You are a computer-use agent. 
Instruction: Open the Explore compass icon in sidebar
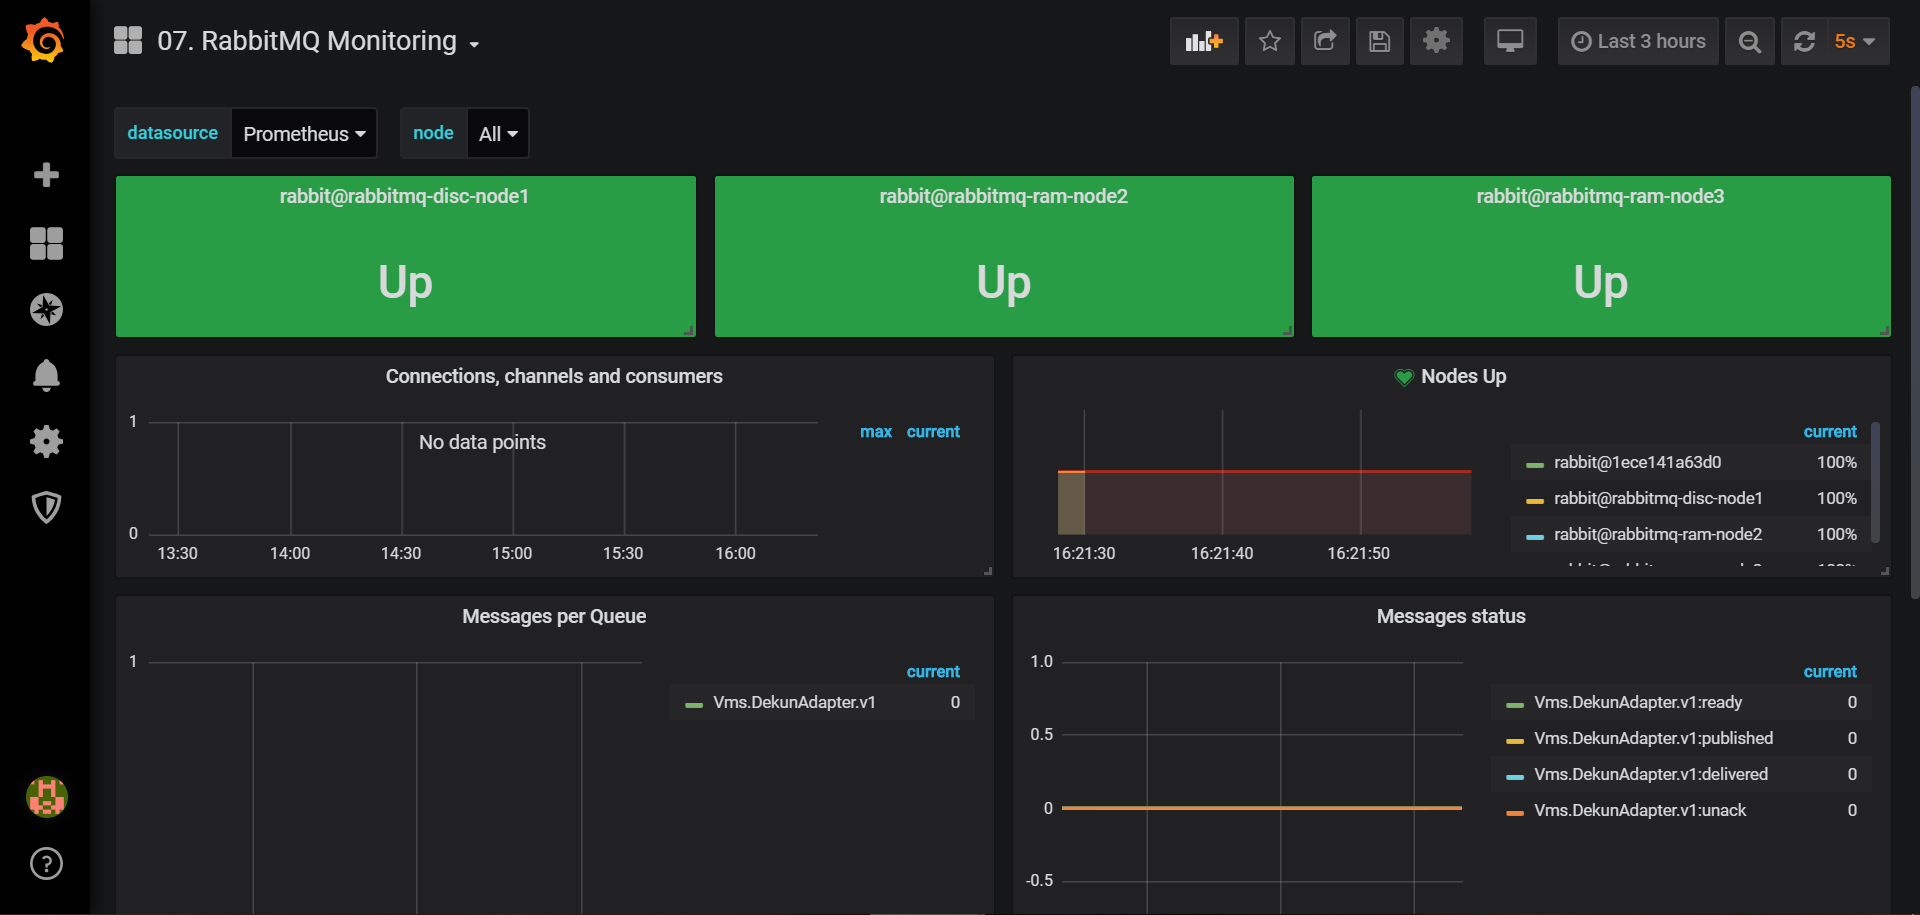point(46,309)
